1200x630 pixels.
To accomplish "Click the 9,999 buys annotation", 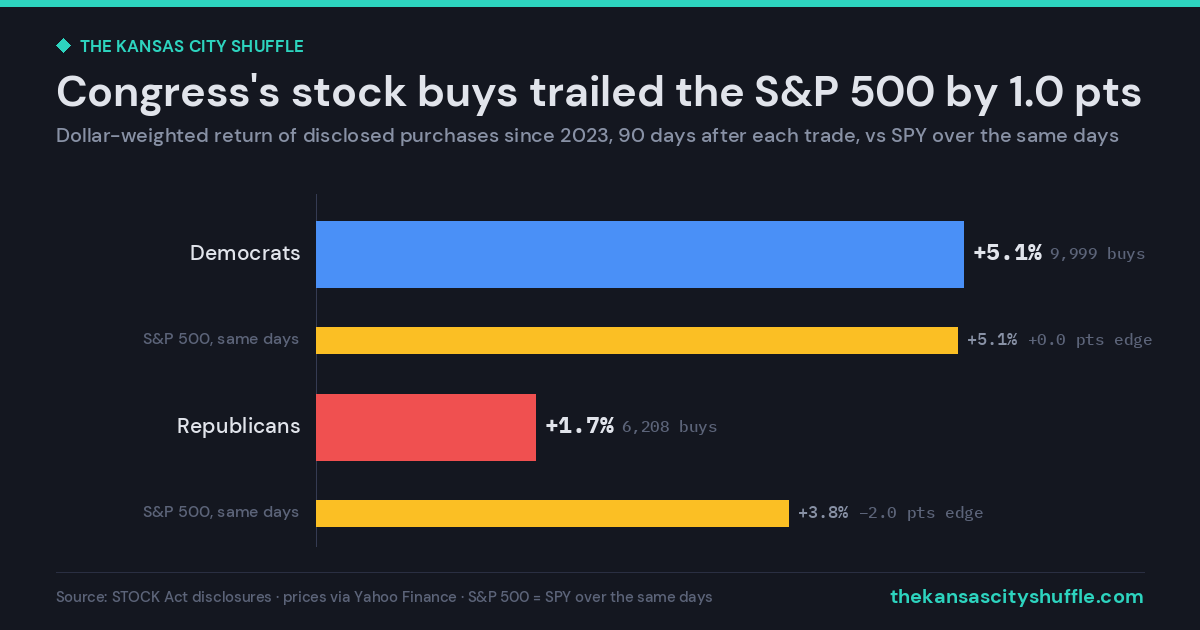I will [1097, 254].
